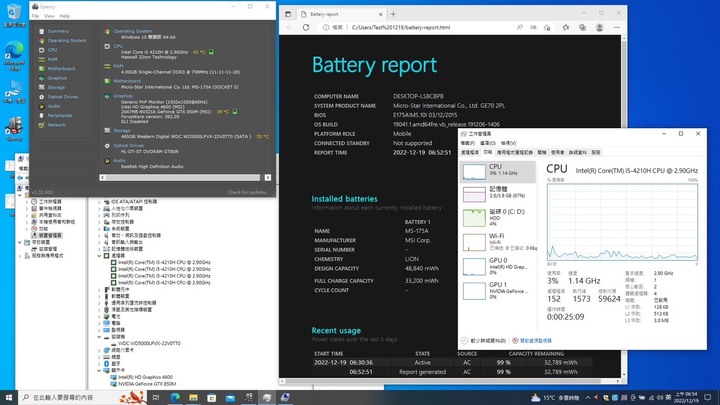Open the 檔案 menu in Task Manager
The image size is (720, 405).
coord(467,143)
